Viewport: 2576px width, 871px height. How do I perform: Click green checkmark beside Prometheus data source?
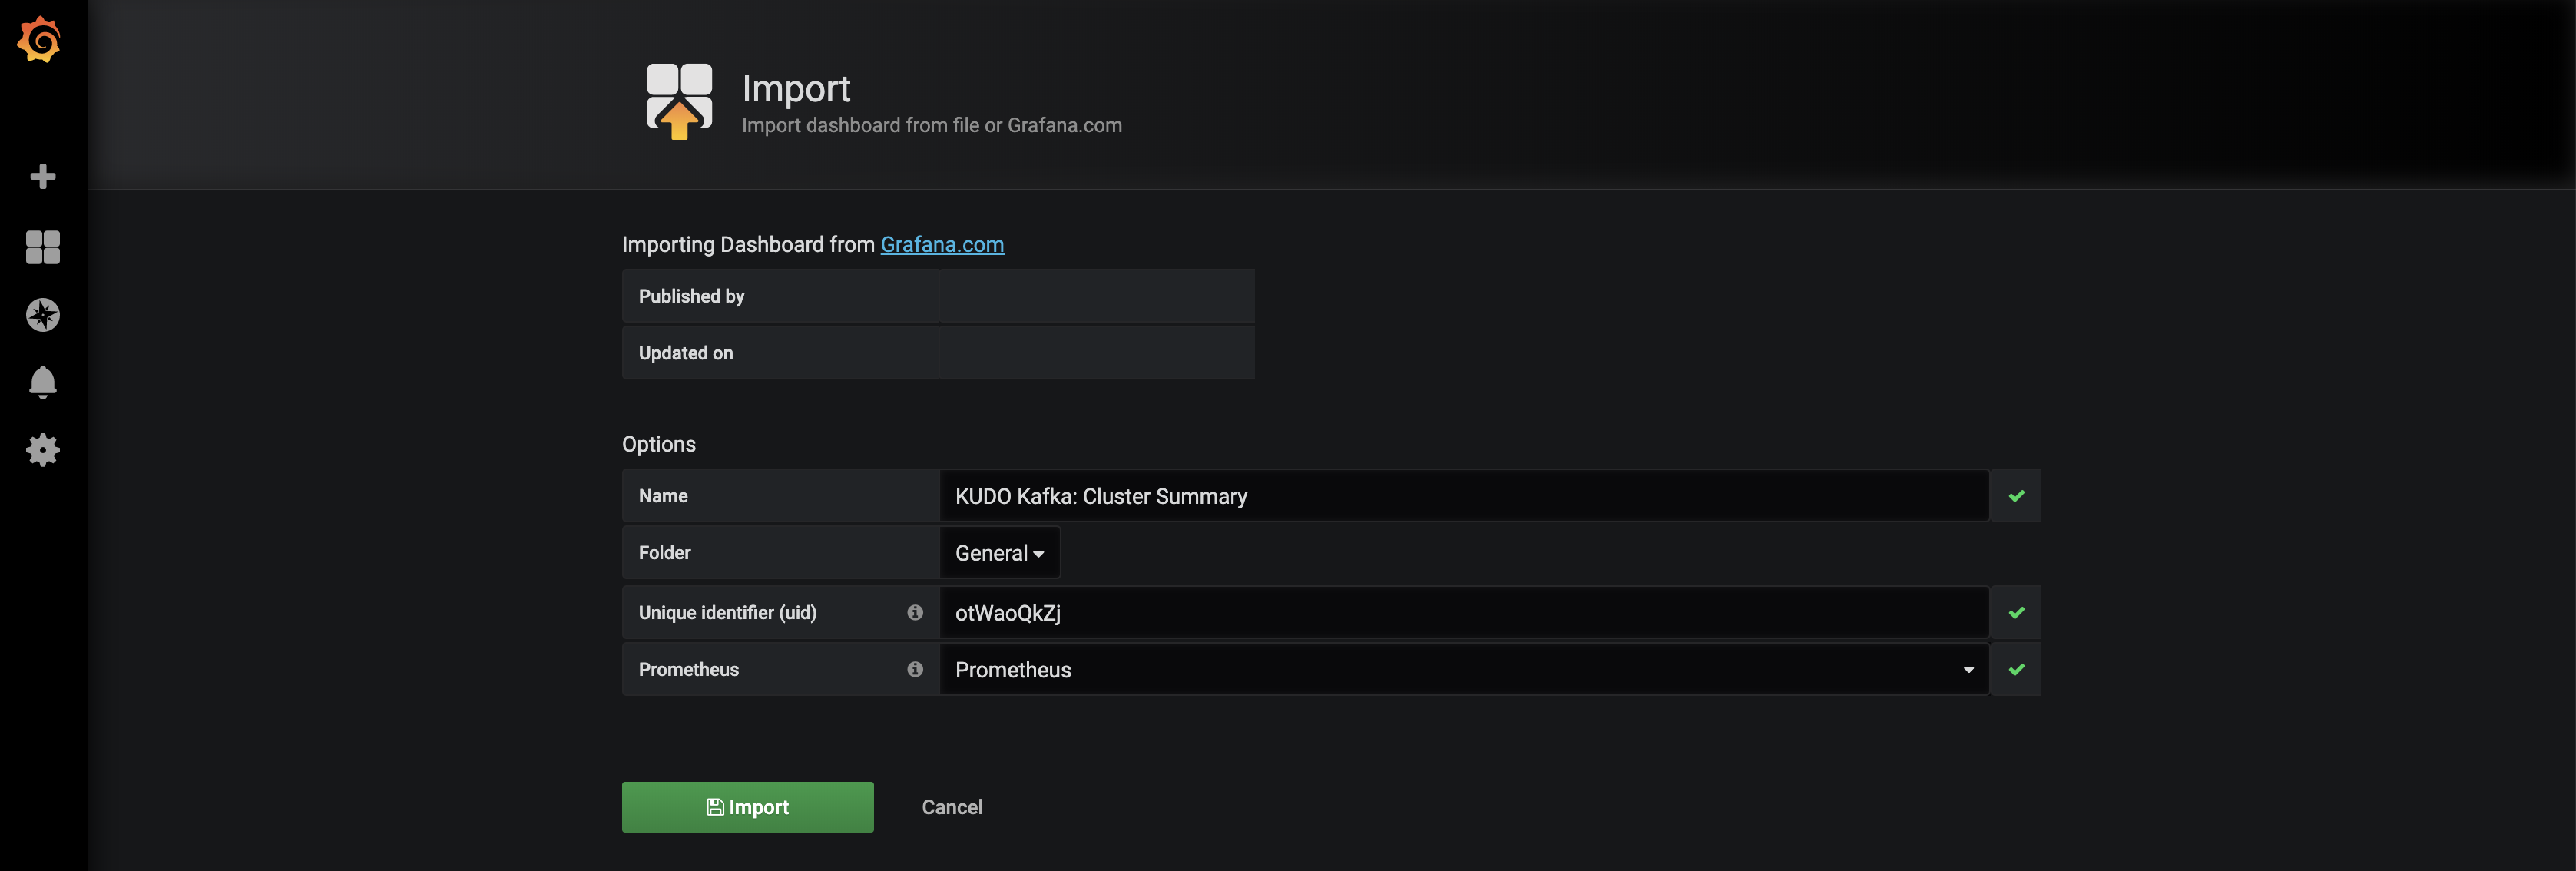(x=2015, y=669)
